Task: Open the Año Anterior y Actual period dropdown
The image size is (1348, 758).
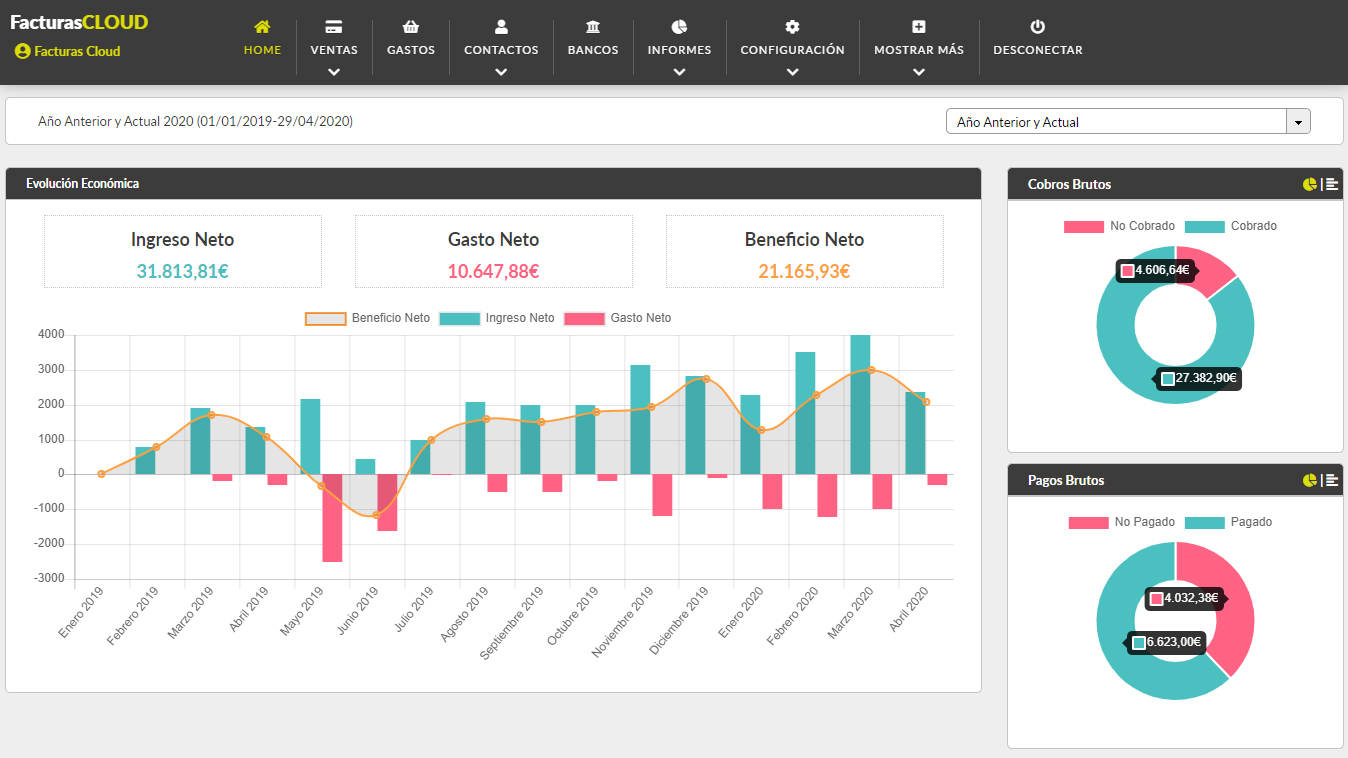Action: point(1128,122)
